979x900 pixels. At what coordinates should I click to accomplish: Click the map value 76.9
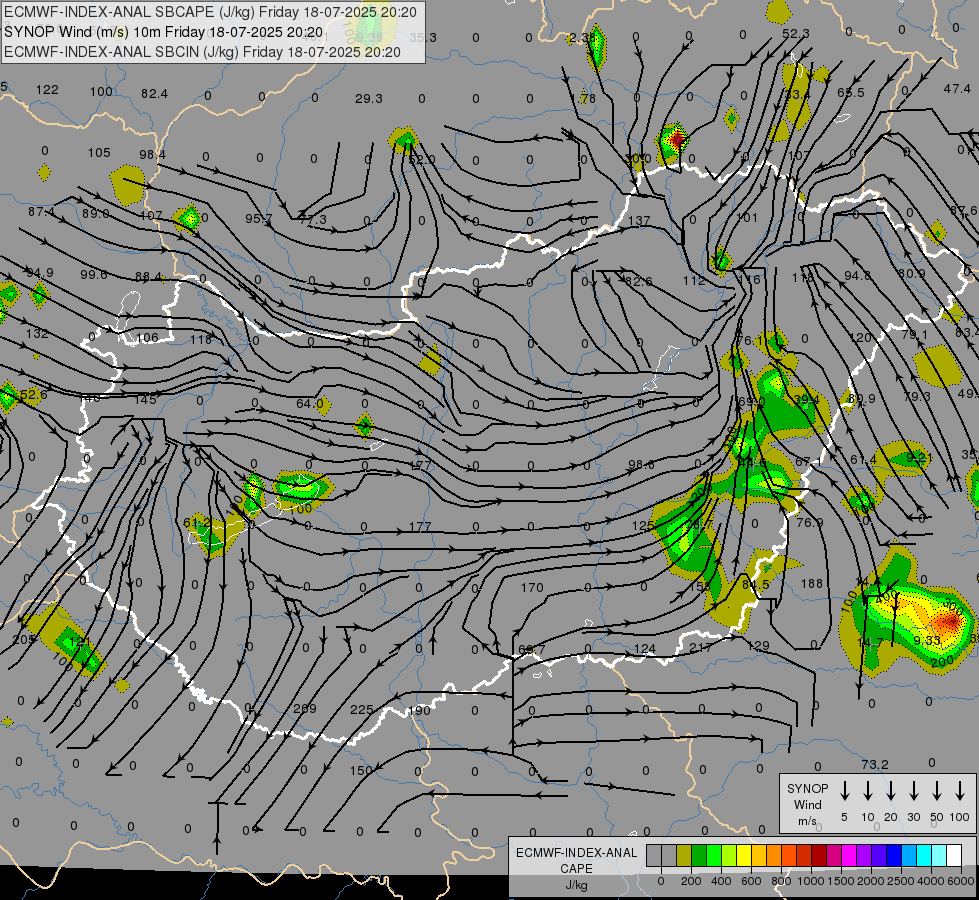[810, 522]
